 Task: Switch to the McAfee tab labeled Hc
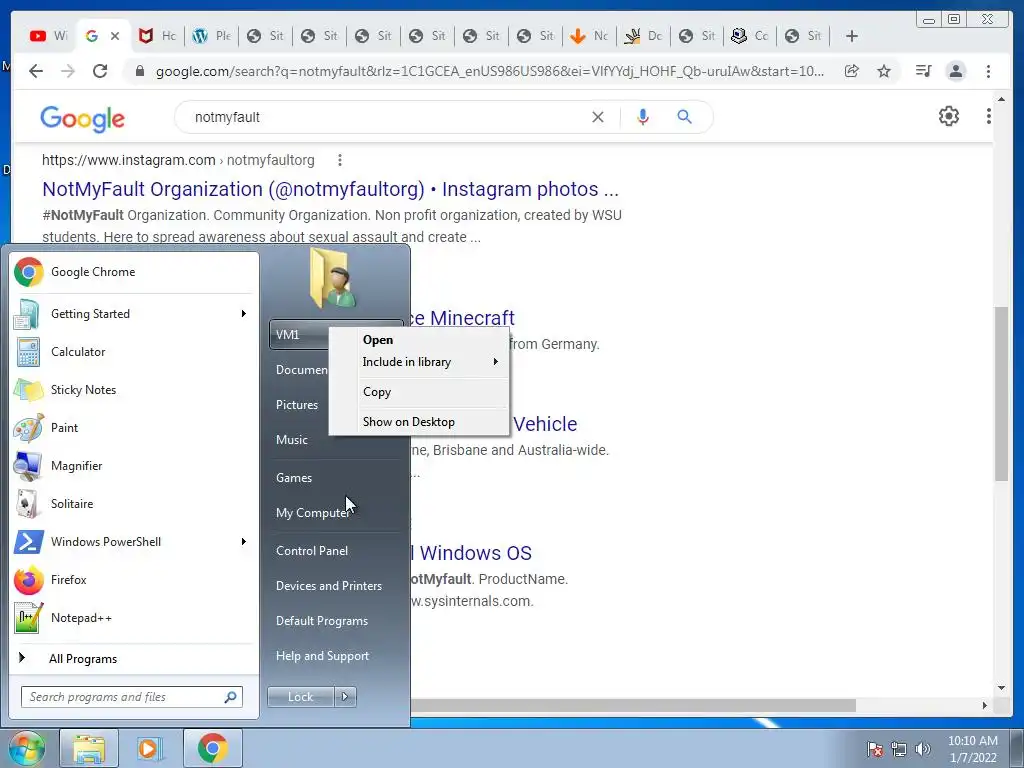click(157, 36)
